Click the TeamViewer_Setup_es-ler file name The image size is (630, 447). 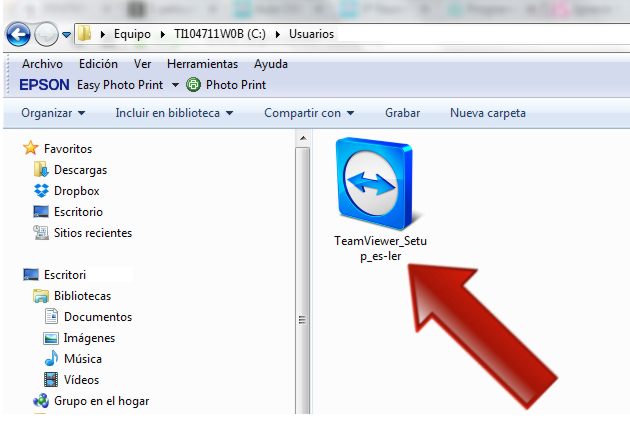pyautogui.click(x=380, y=248)
